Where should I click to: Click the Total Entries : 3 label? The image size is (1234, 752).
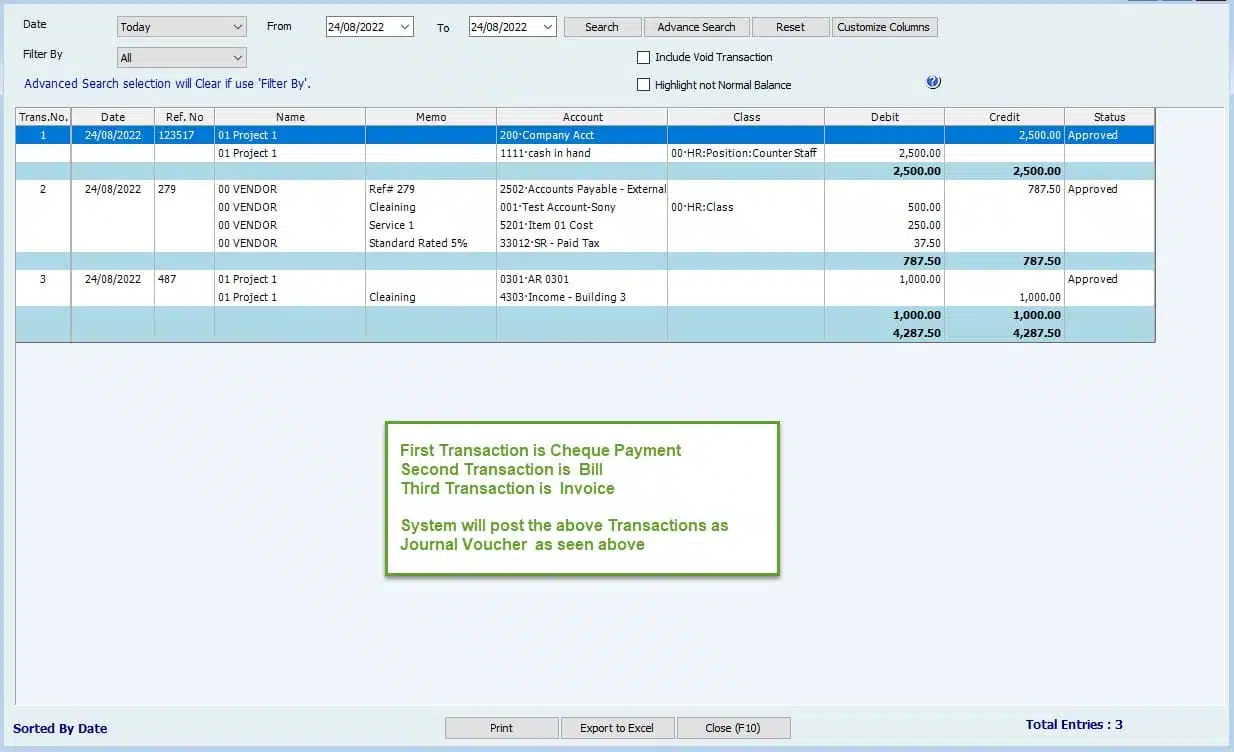tap(1074, 724)
